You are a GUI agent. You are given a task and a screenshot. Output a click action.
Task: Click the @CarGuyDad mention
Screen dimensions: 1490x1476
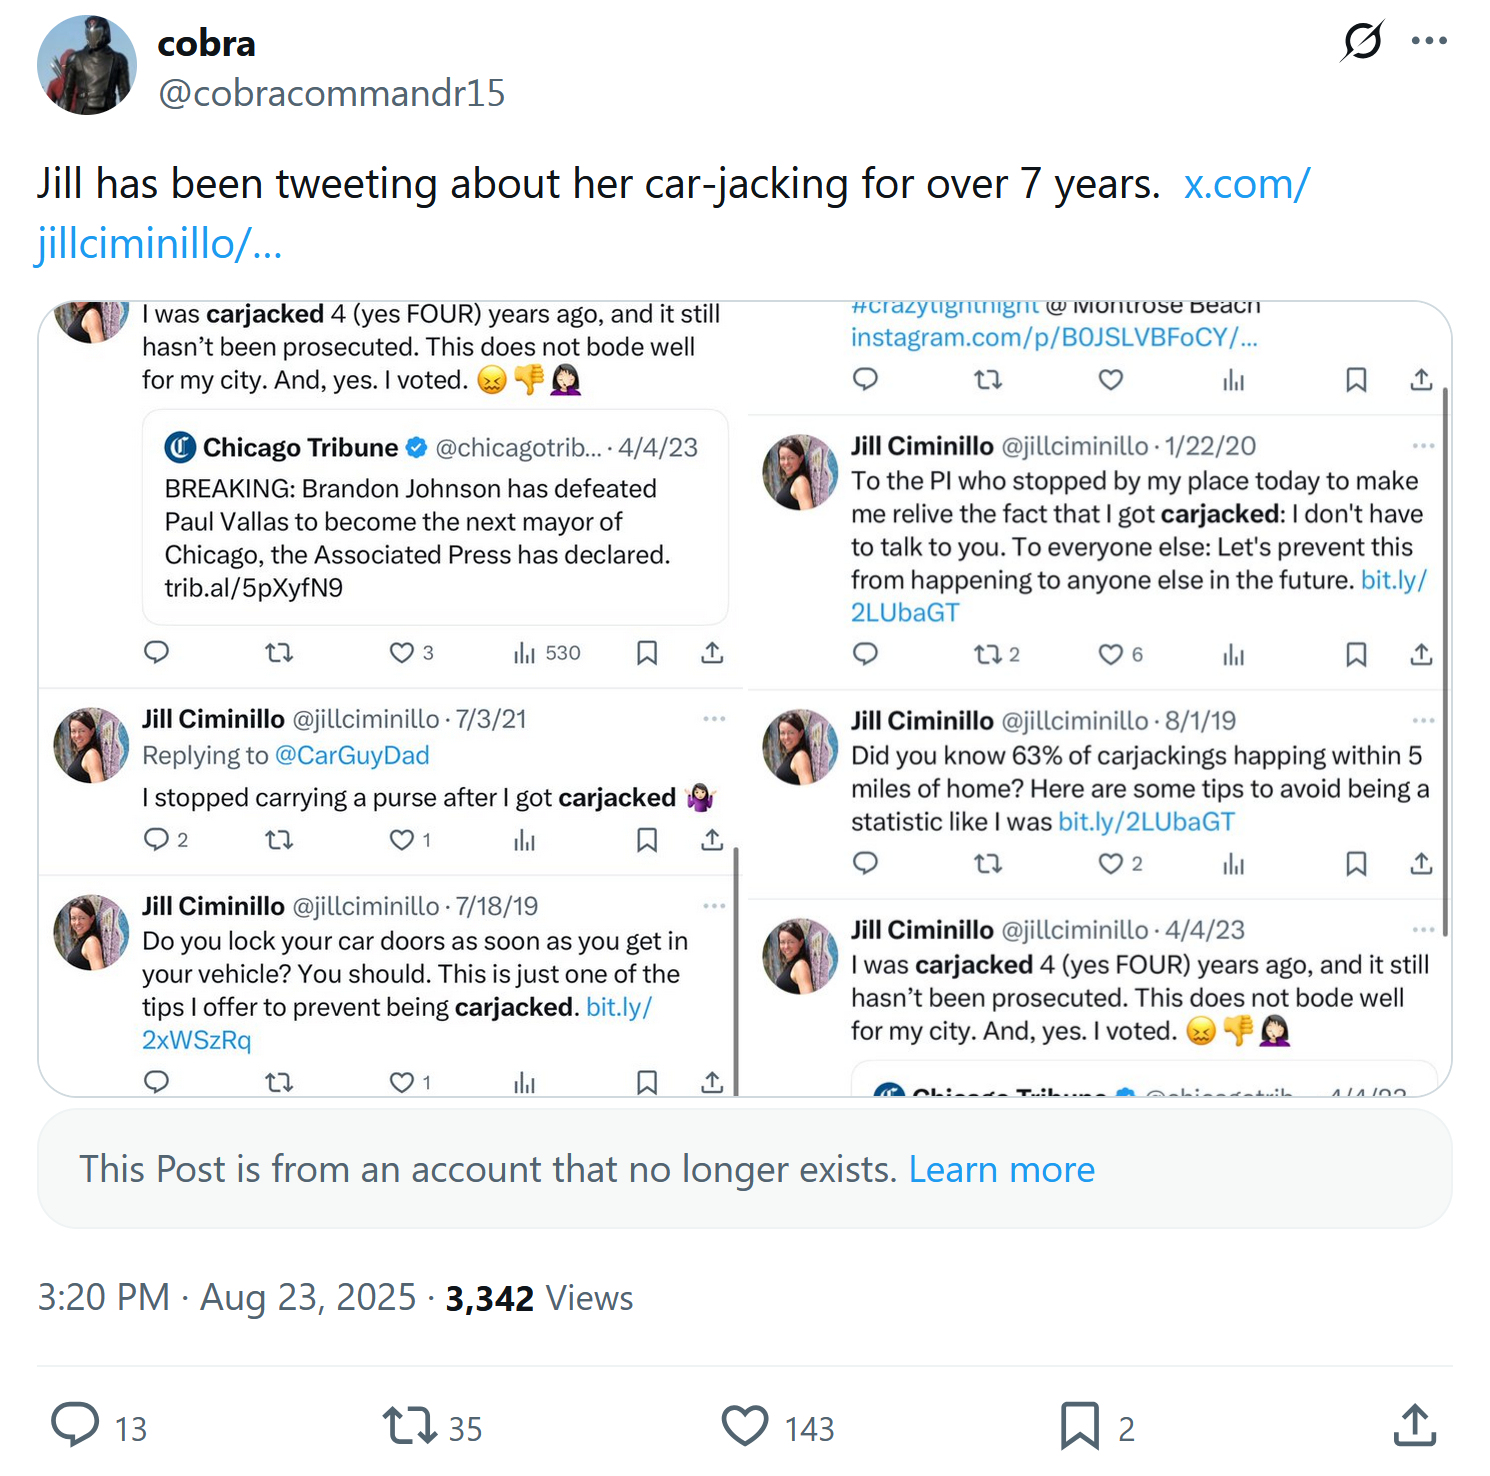pyautogui.click(x=351, y=756)
